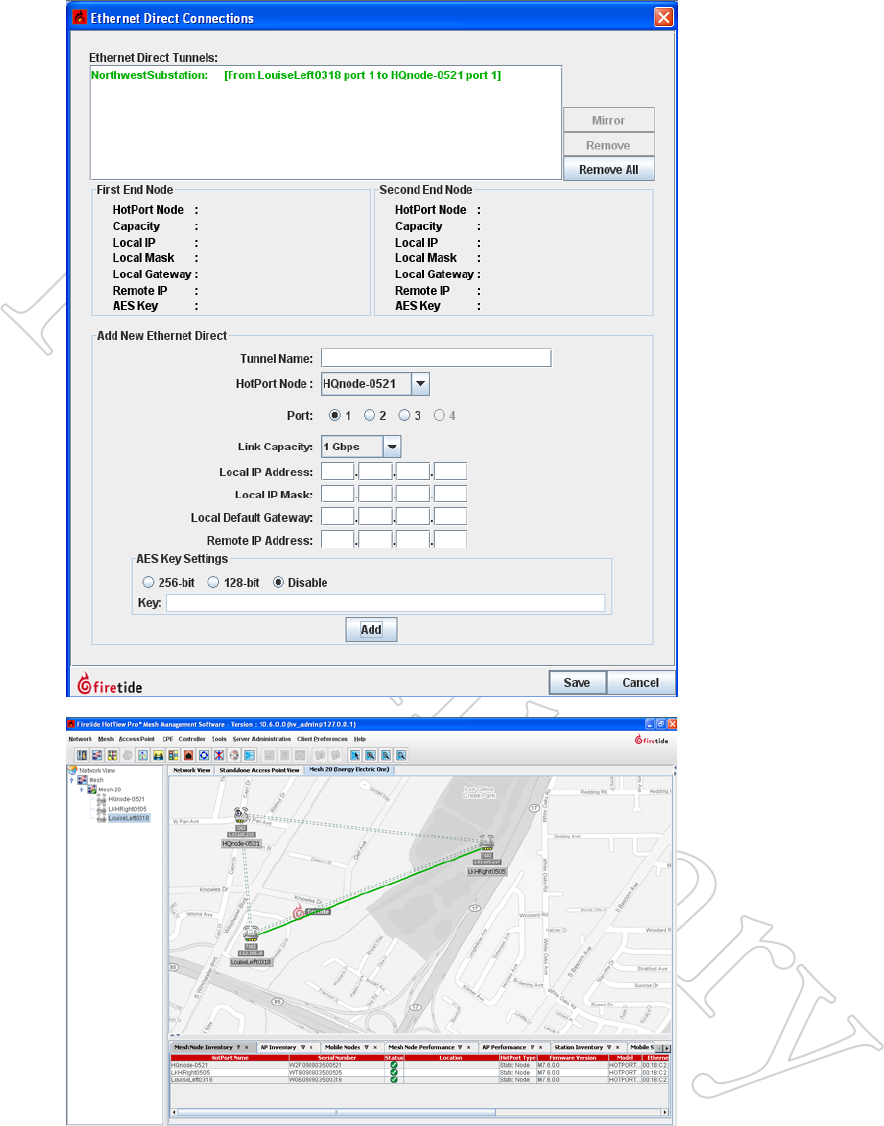The height and width of the screenshot is (1126, 884).
Task: Click the Serial Number column header
Action: click(x=337, y=1058)
